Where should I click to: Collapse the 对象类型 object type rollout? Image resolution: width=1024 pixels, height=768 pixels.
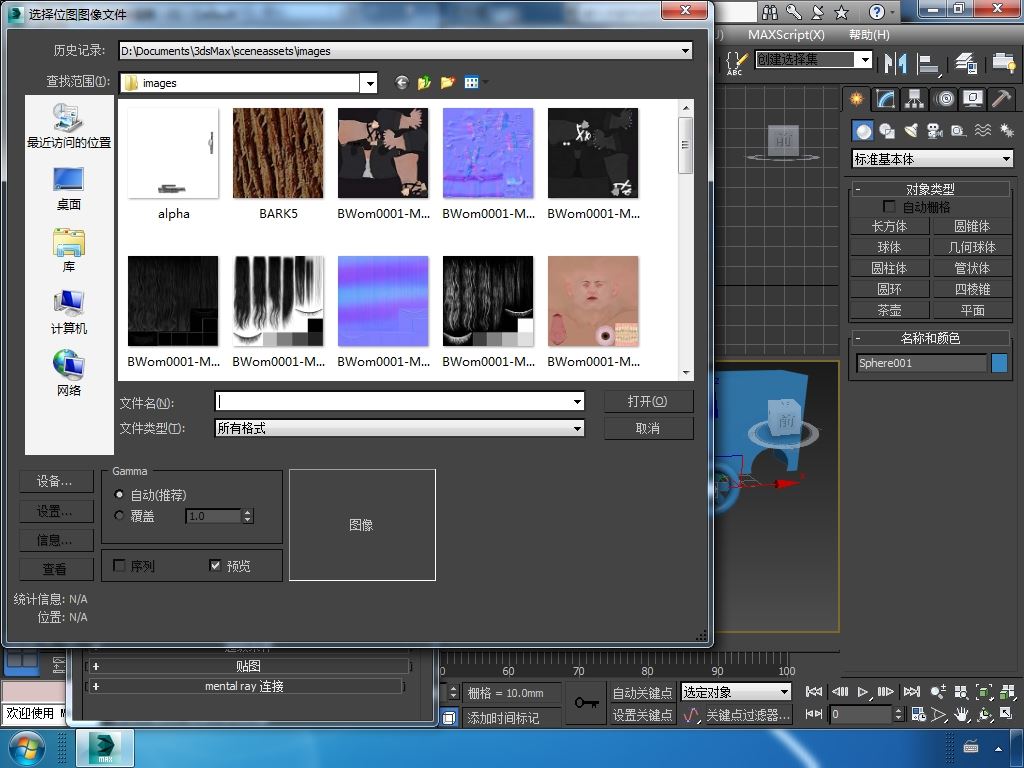point(930,189)
